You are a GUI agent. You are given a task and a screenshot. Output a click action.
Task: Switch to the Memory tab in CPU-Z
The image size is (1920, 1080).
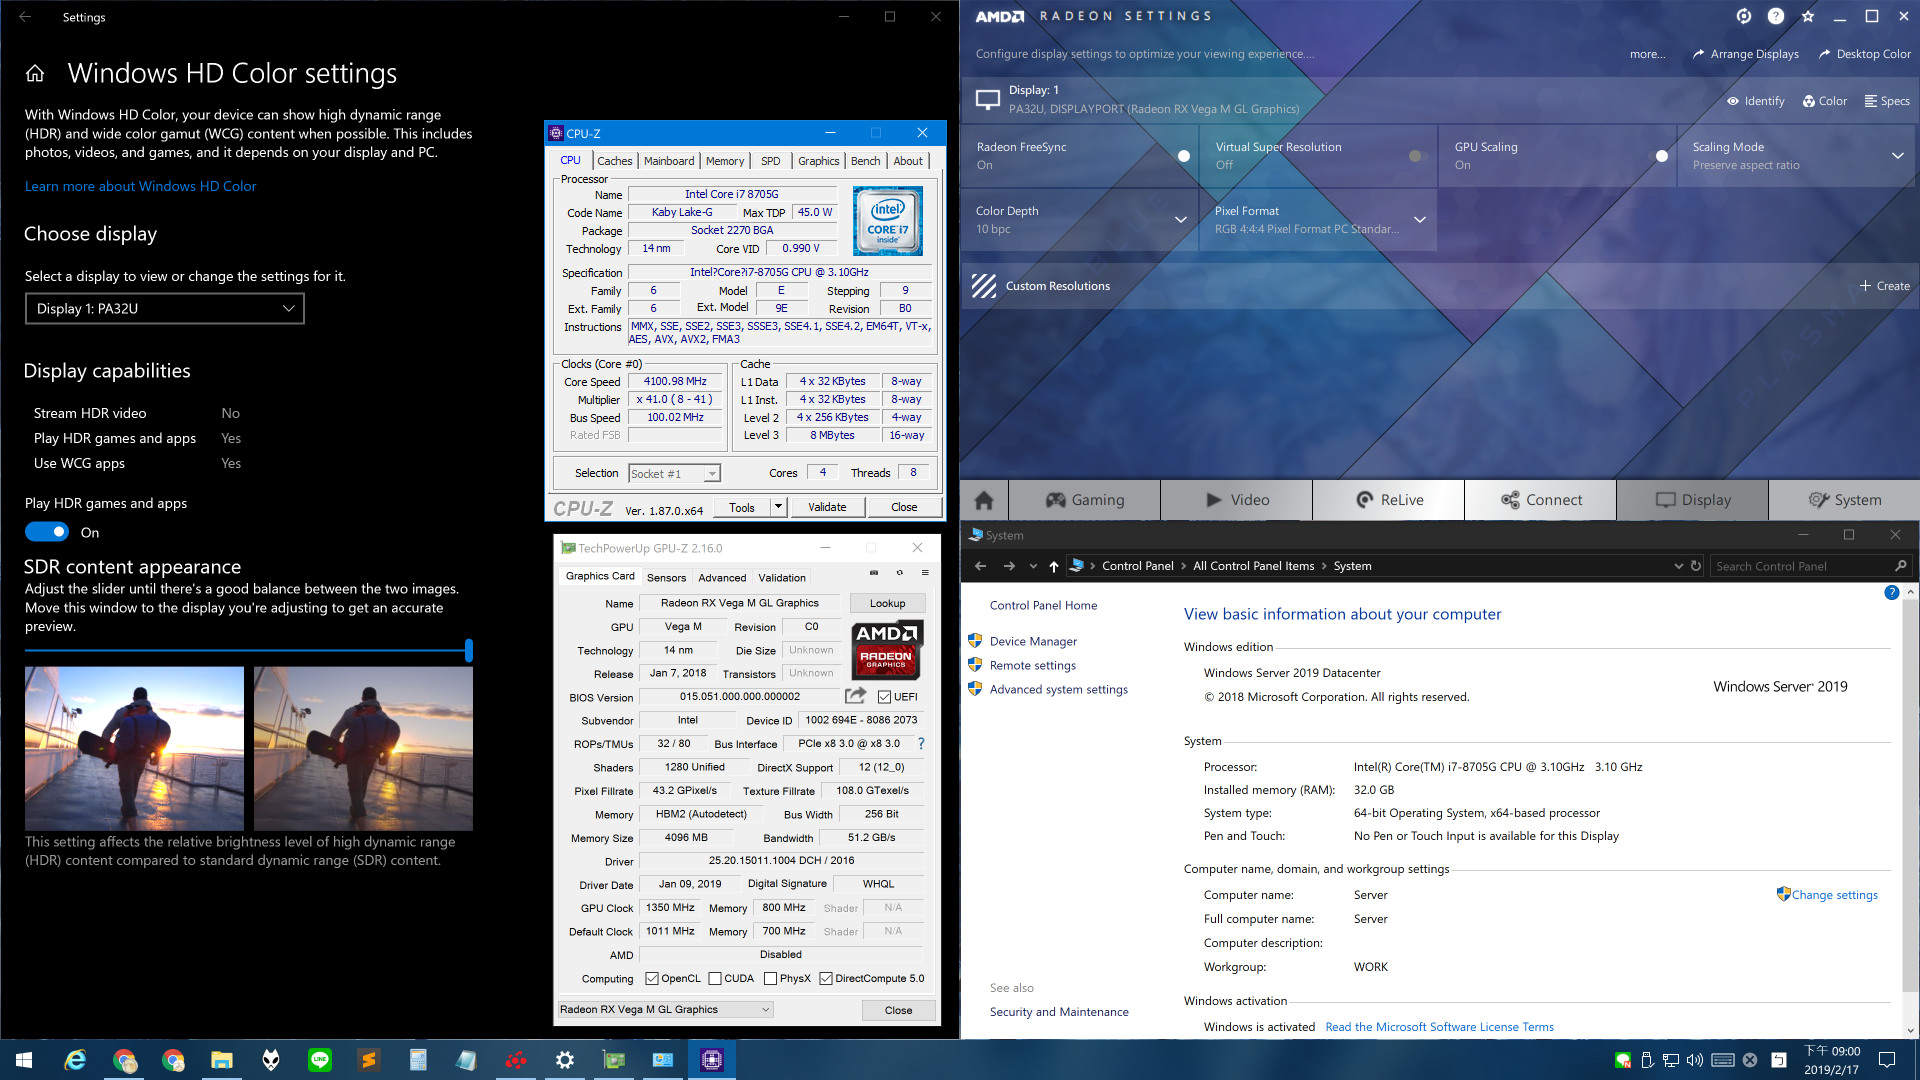724,160
